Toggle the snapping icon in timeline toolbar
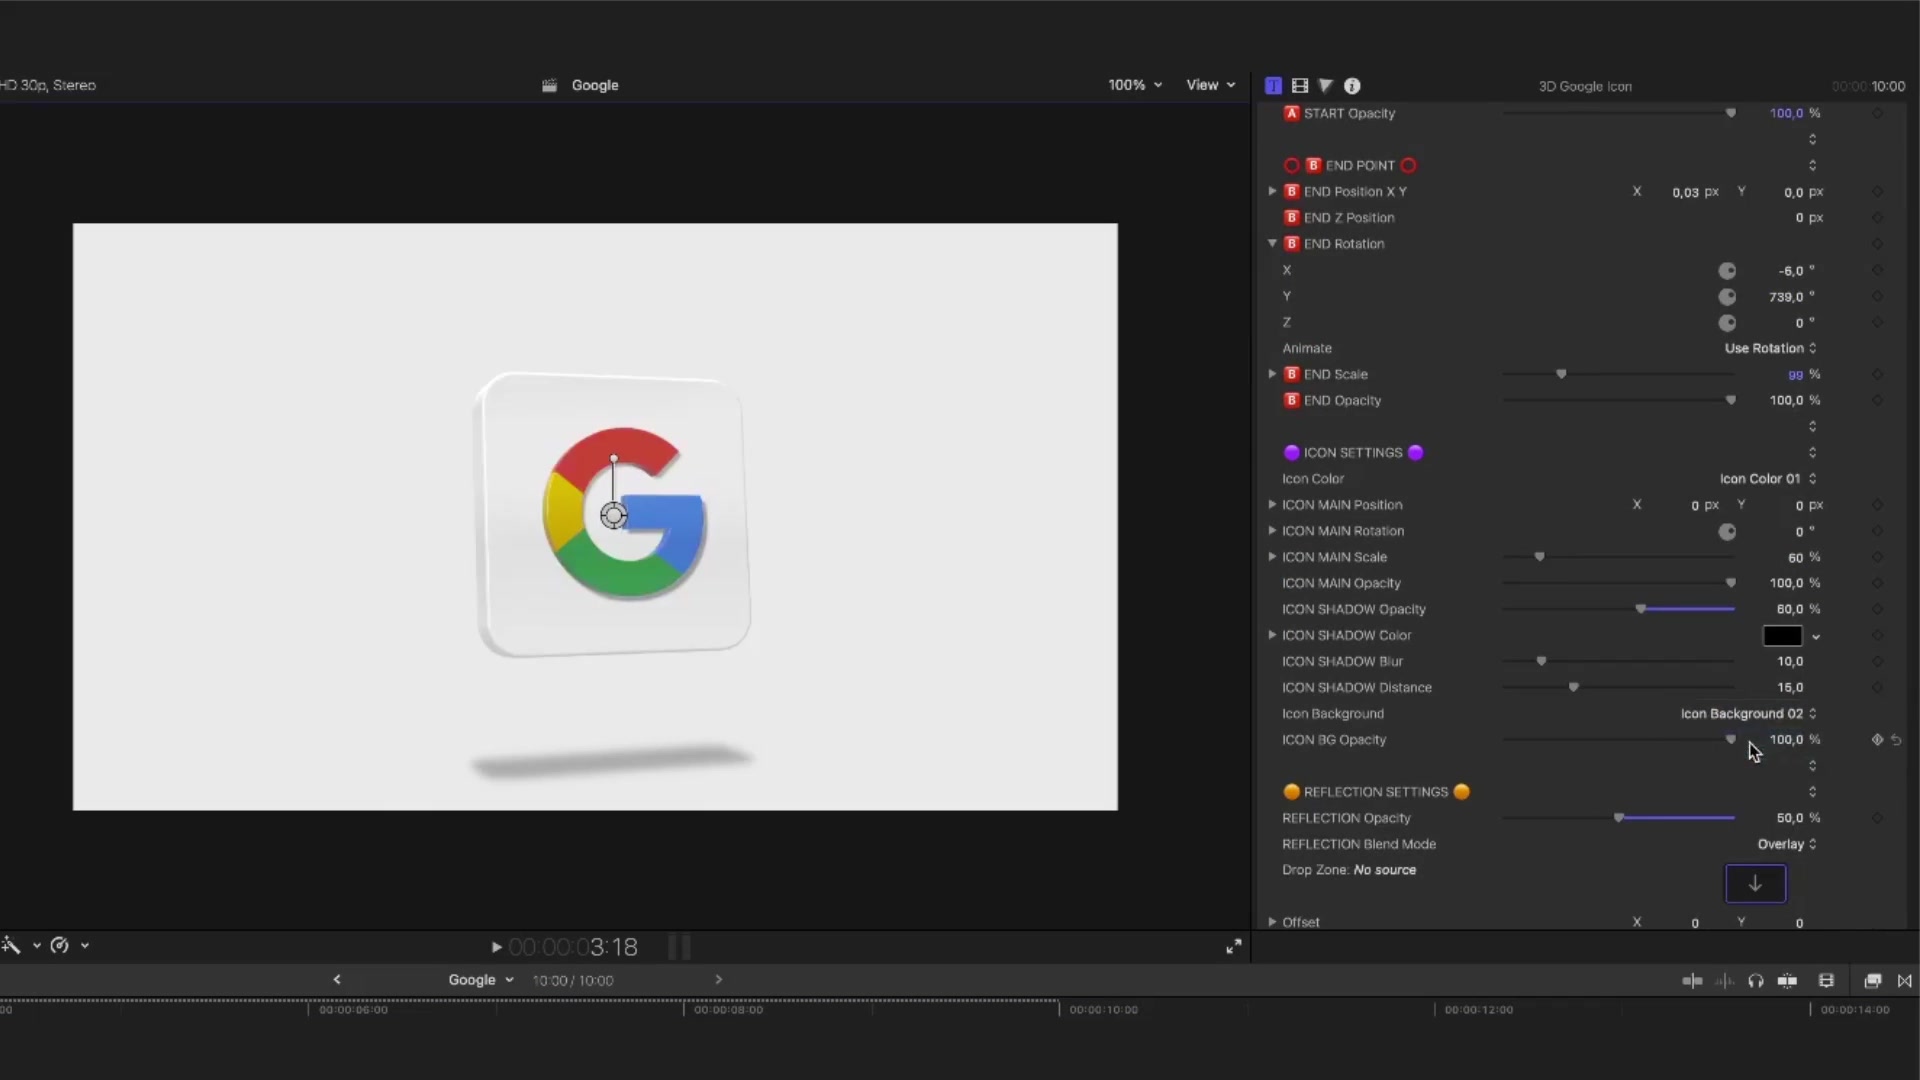 coord(1787,981)
